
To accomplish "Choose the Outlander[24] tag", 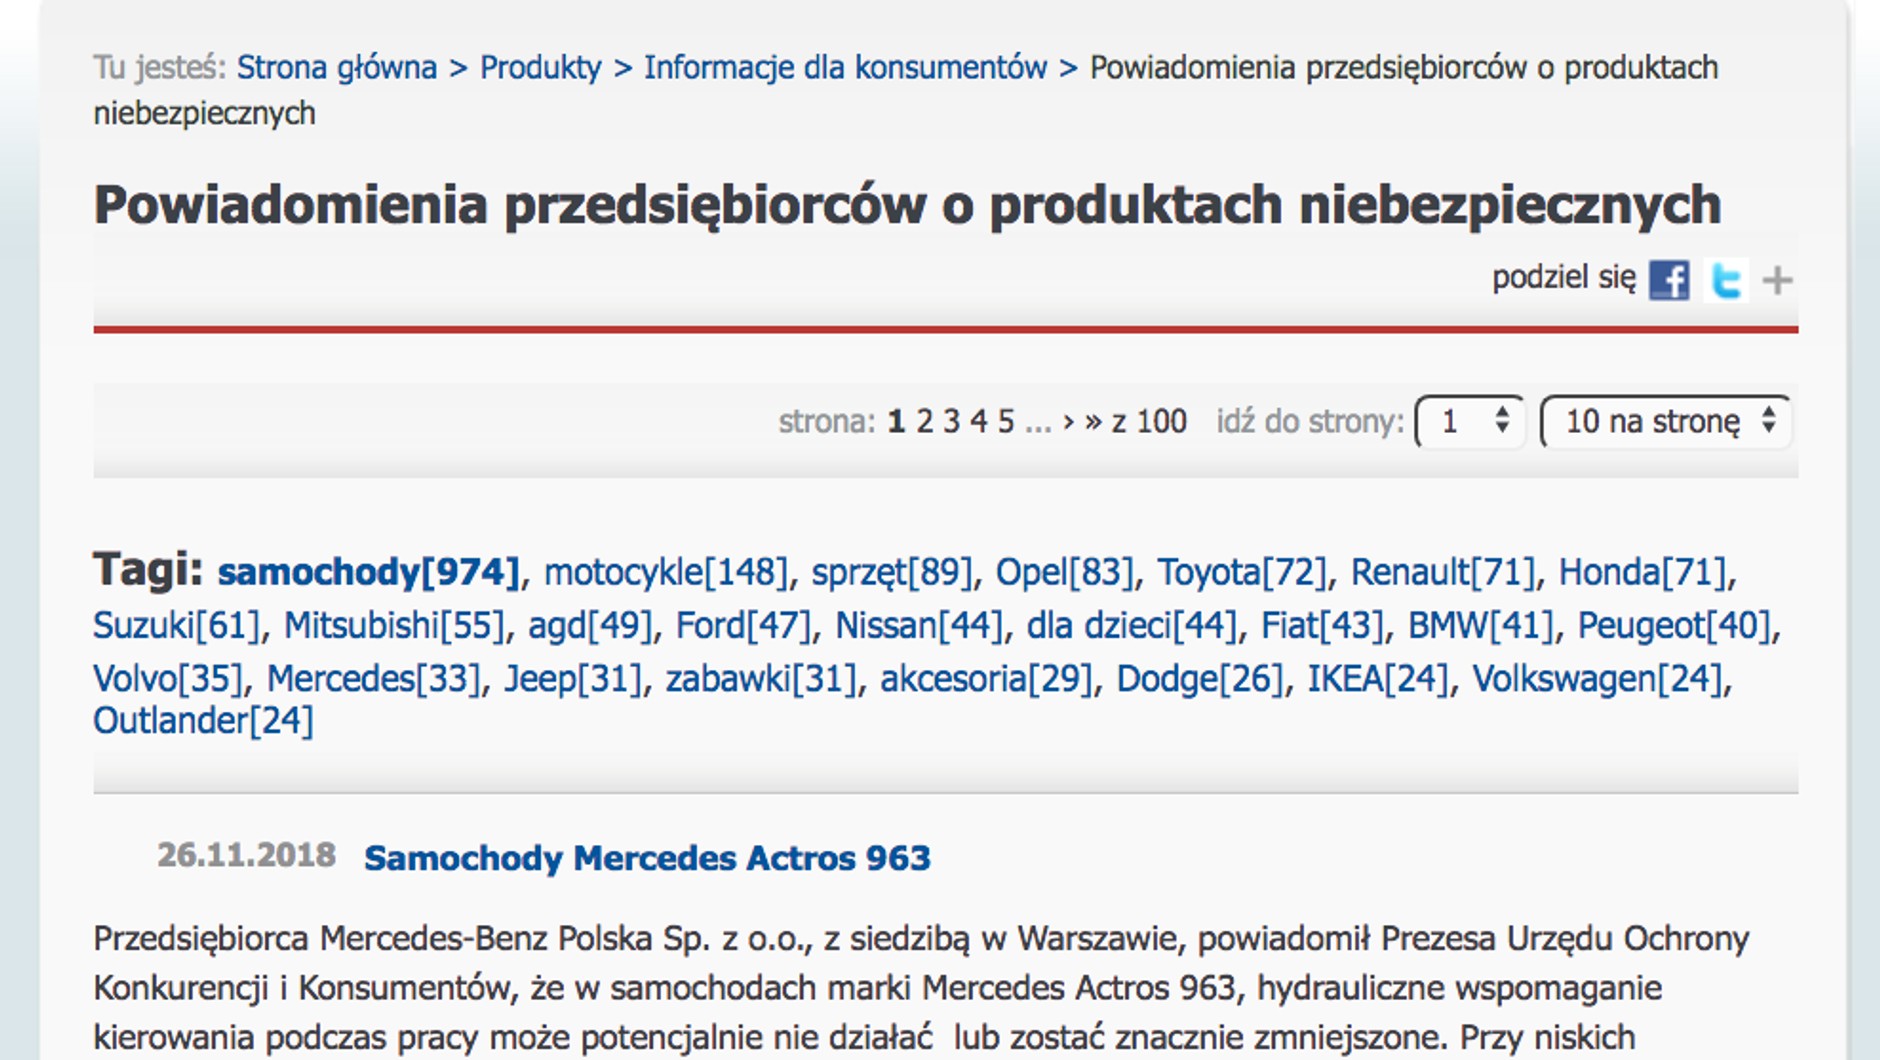I will pos(203,720).
